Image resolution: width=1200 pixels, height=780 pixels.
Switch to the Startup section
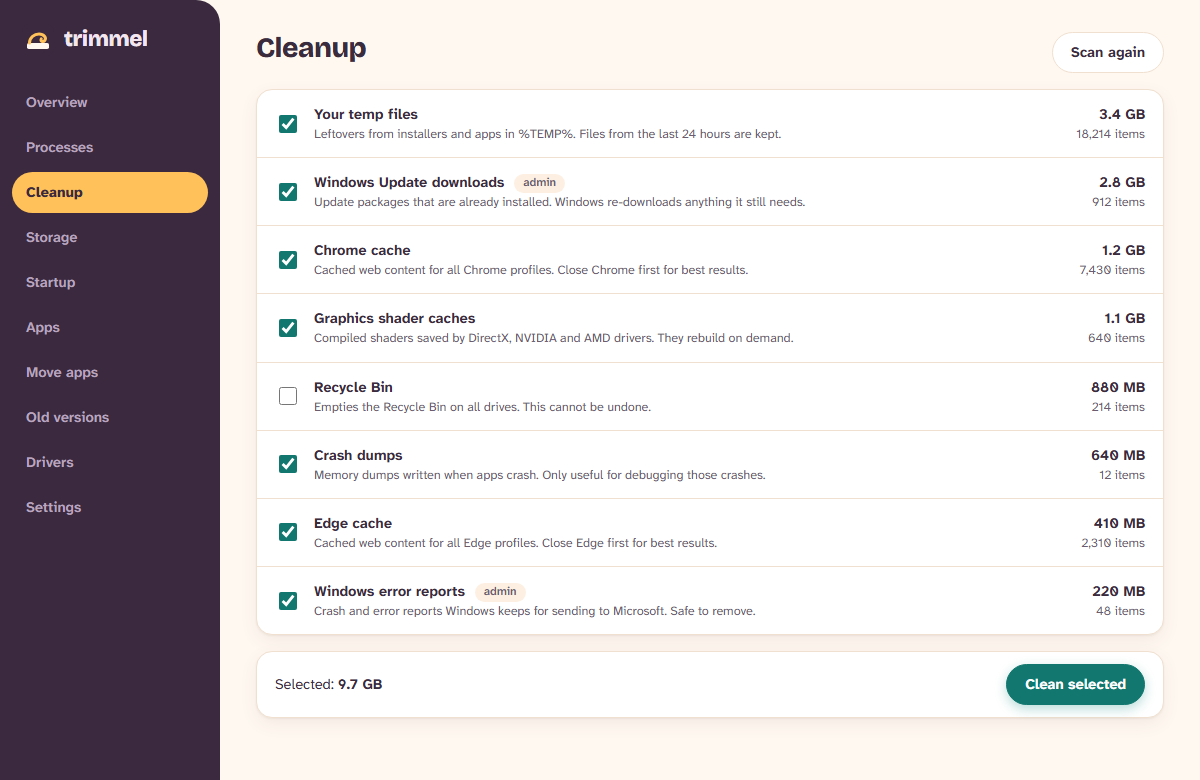(110, 282)
